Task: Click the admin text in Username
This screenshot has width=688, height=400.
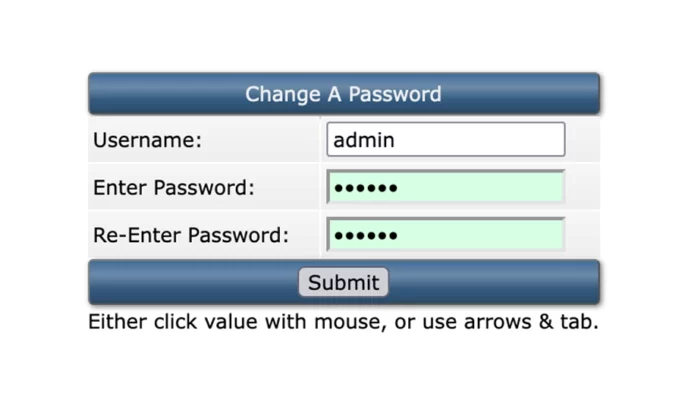Action: [x=364, y=140]
